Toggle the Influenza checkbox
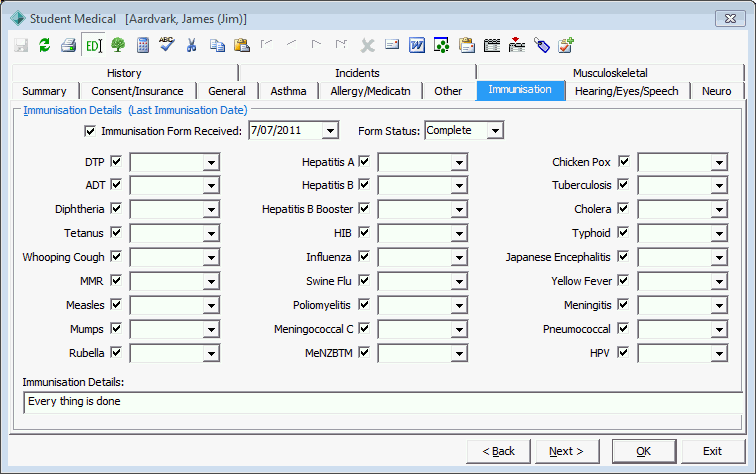Viewport: 756px width, 474px height. click(x=364, y=256)
